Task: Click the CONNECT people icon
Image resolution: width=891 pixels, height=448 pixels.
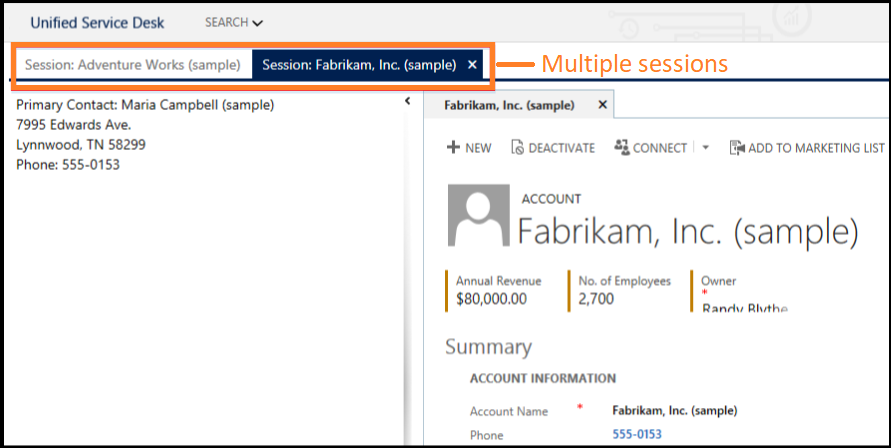Action: click(622, 147)
